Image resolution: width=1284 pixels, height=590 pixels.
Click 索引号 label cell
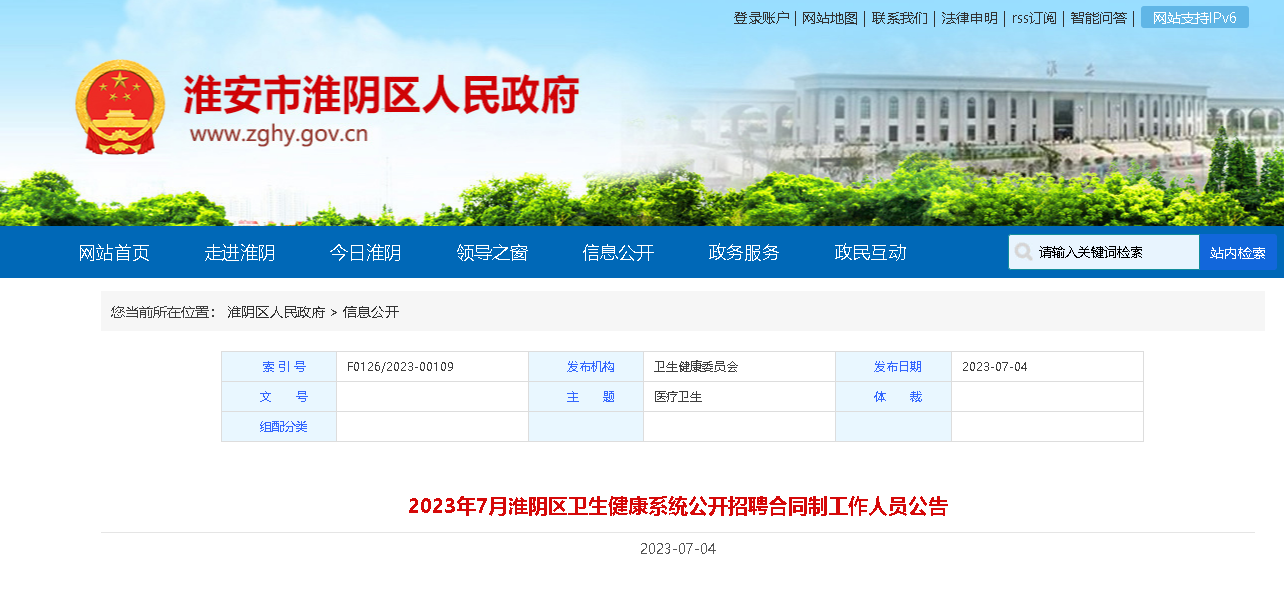(x=279, y=367)
